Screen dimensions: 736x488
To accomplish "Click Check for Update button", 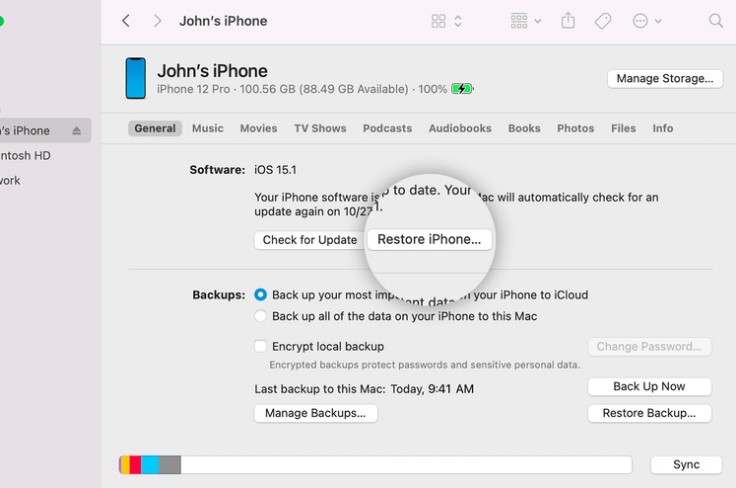I will (x=310, y=240).
